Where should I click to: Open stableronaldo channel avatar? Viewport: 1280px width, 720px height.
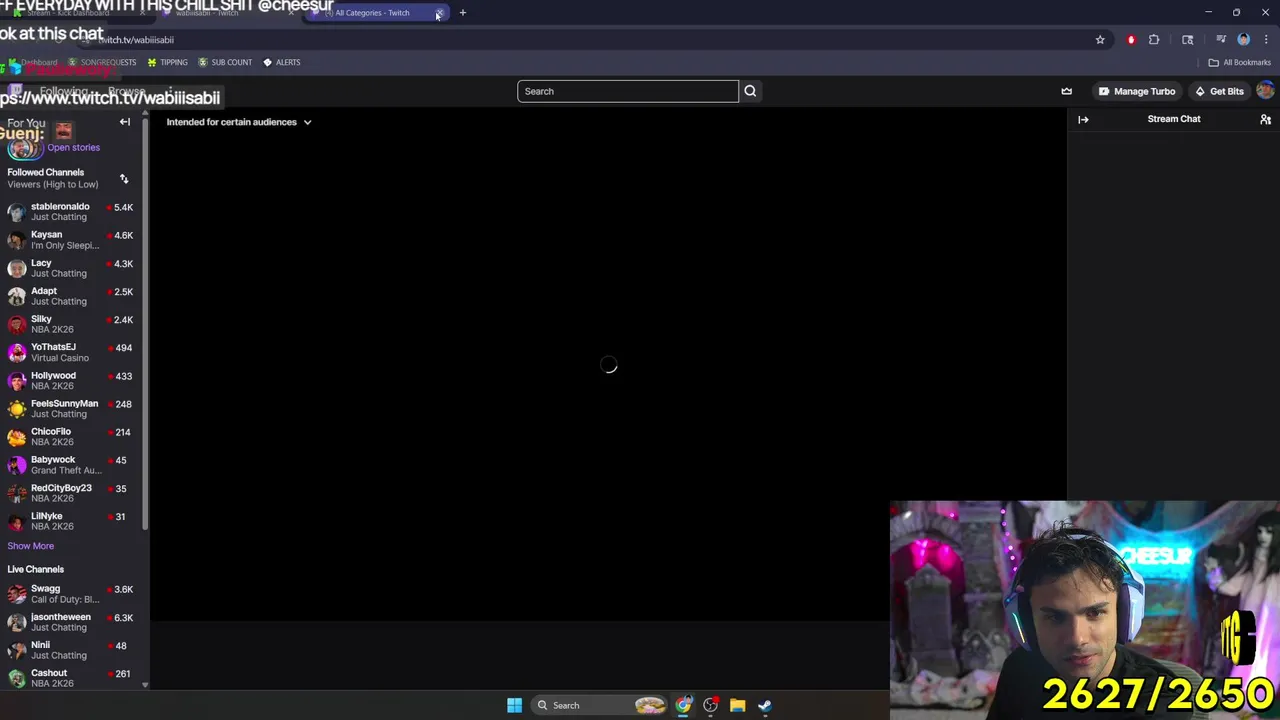point(16,212)
